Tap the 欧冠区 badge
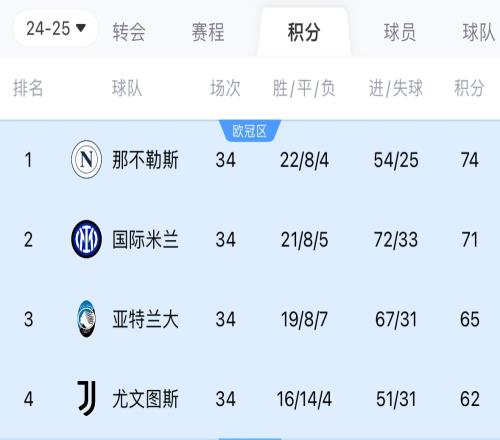The height and width of the screenshot is (440, 500). pos(250,131)
